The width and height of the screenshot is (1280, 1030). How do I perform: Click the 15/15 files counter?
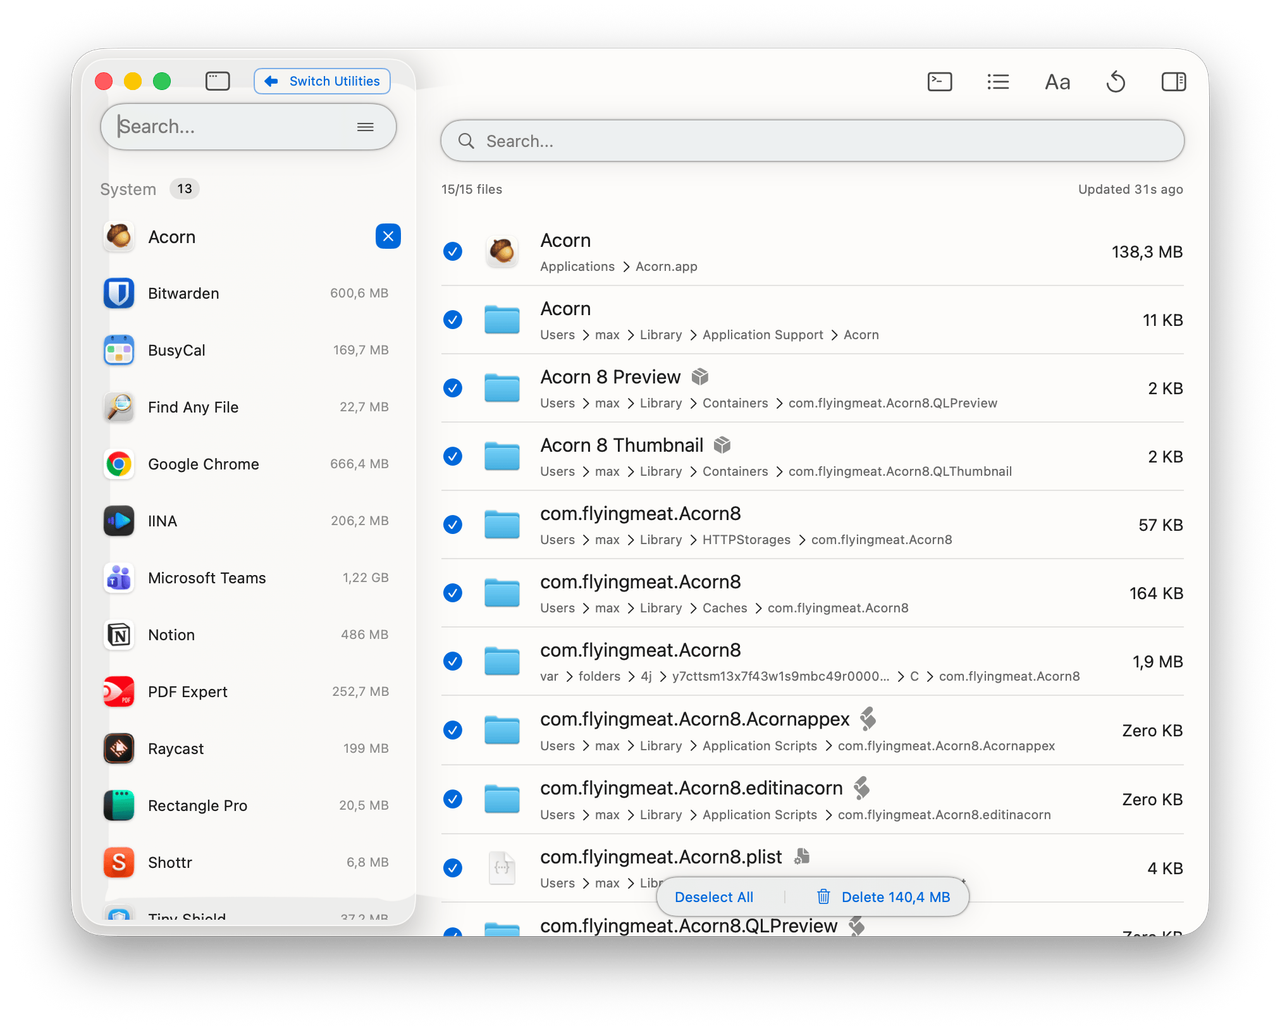point(472,189)
